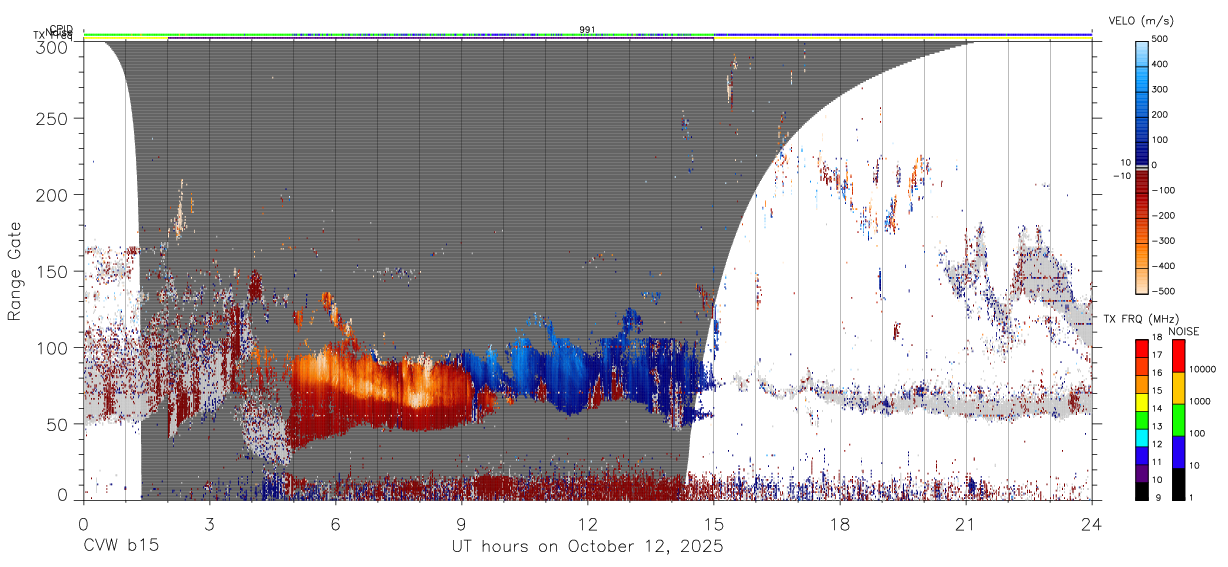Viewport: 1228px width, 567px height.
Task: Click the 14 label on TX FRQ legend
Action: point(1158,409)
